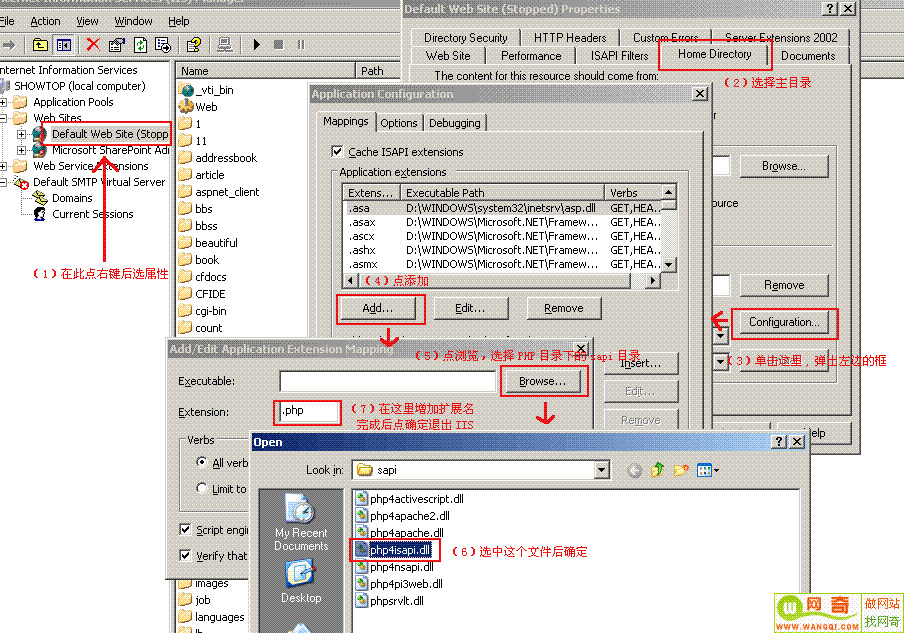Click the Up One Level folder toolbar icon
Image resolution: width=904 pixels, height=633 pixels.
point(40,45)
